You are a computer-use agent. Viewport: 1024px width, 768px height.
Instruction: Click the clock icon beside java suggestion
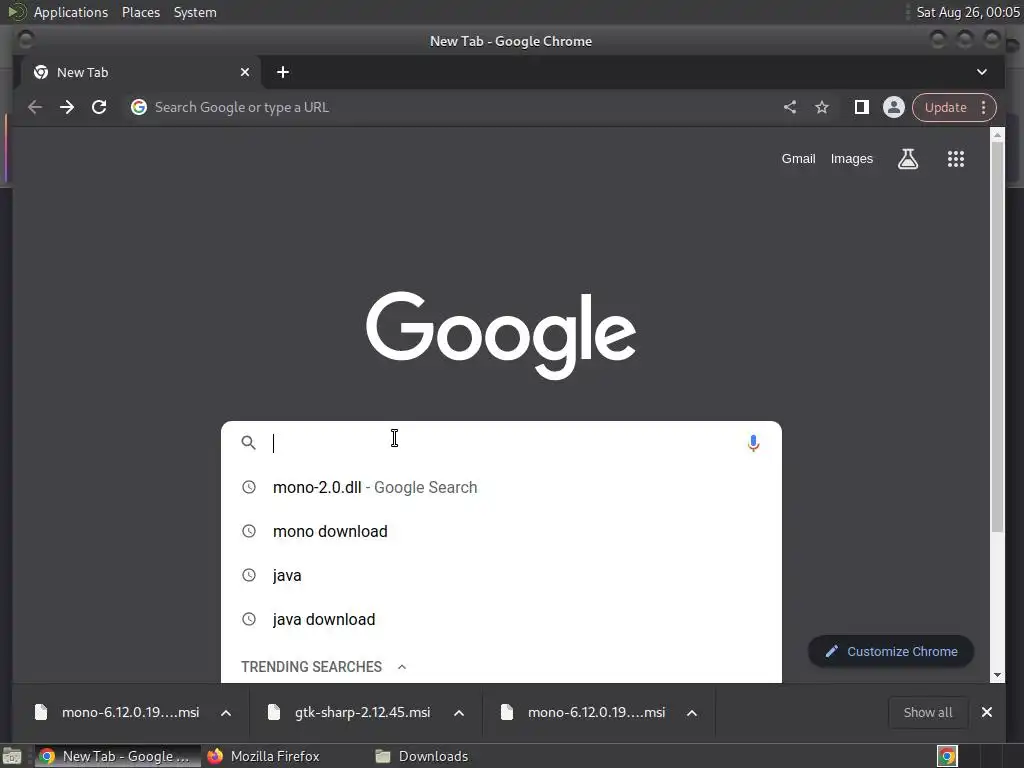tap(249, 575)
